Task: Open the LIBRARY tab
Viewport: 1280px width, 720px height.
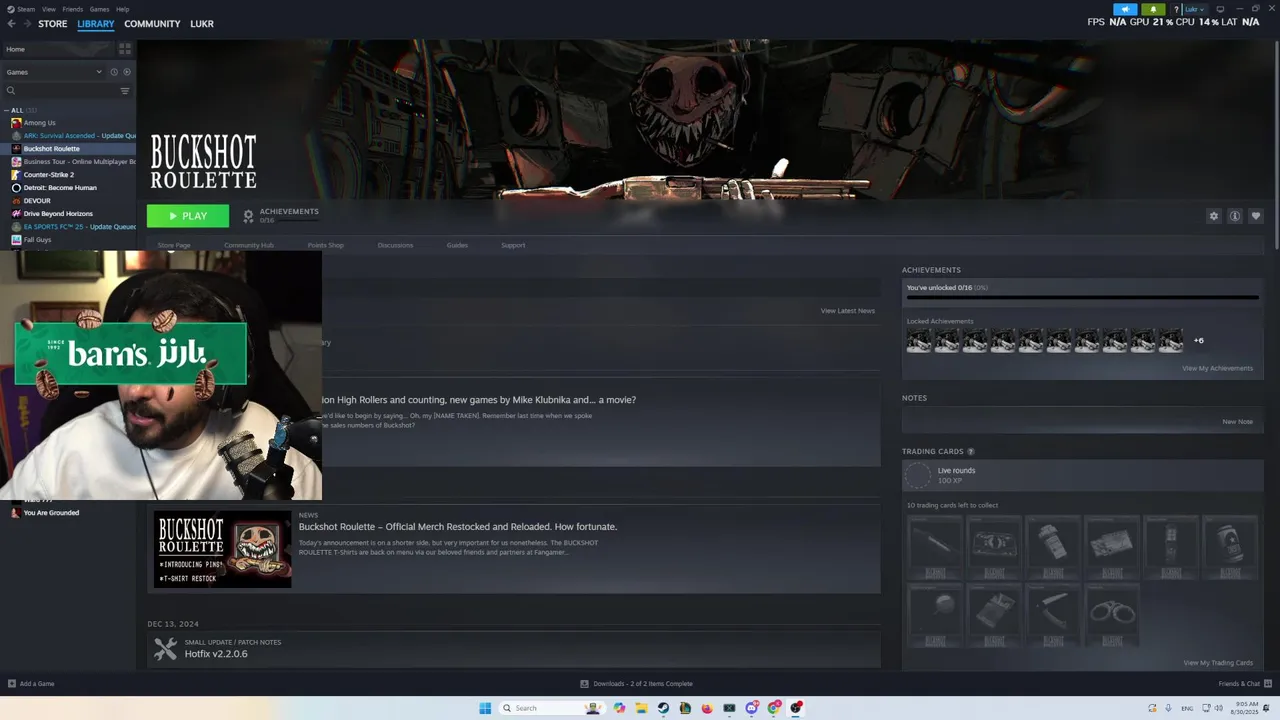Action: point(96,24)
